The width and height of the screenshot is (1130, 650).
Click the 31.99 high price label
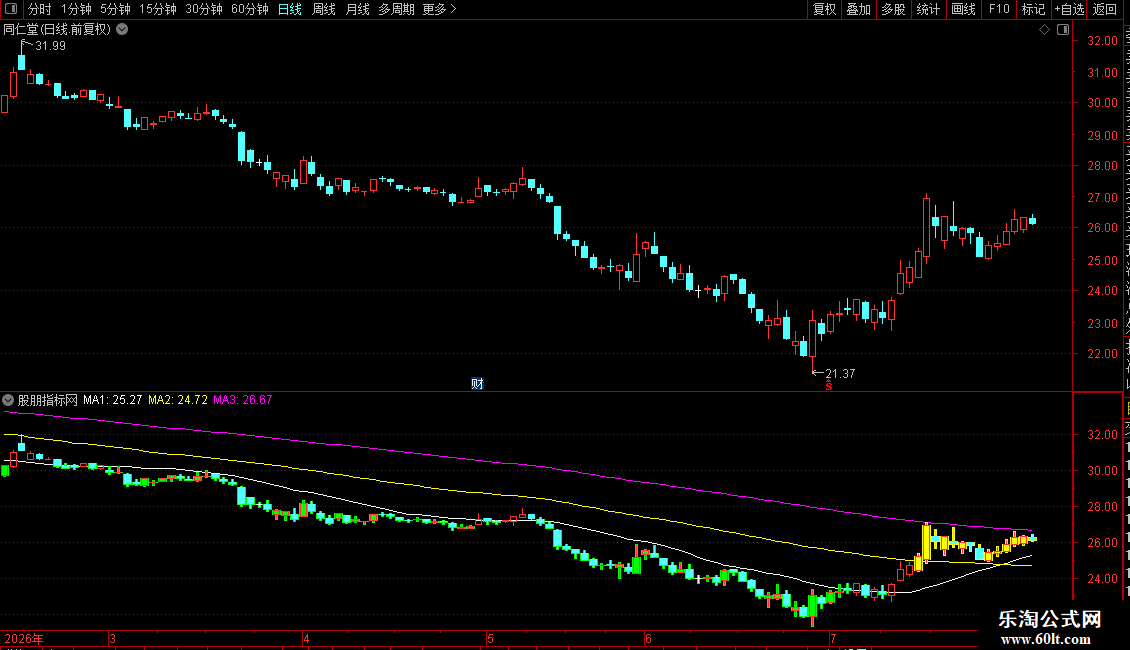point(50,46)
